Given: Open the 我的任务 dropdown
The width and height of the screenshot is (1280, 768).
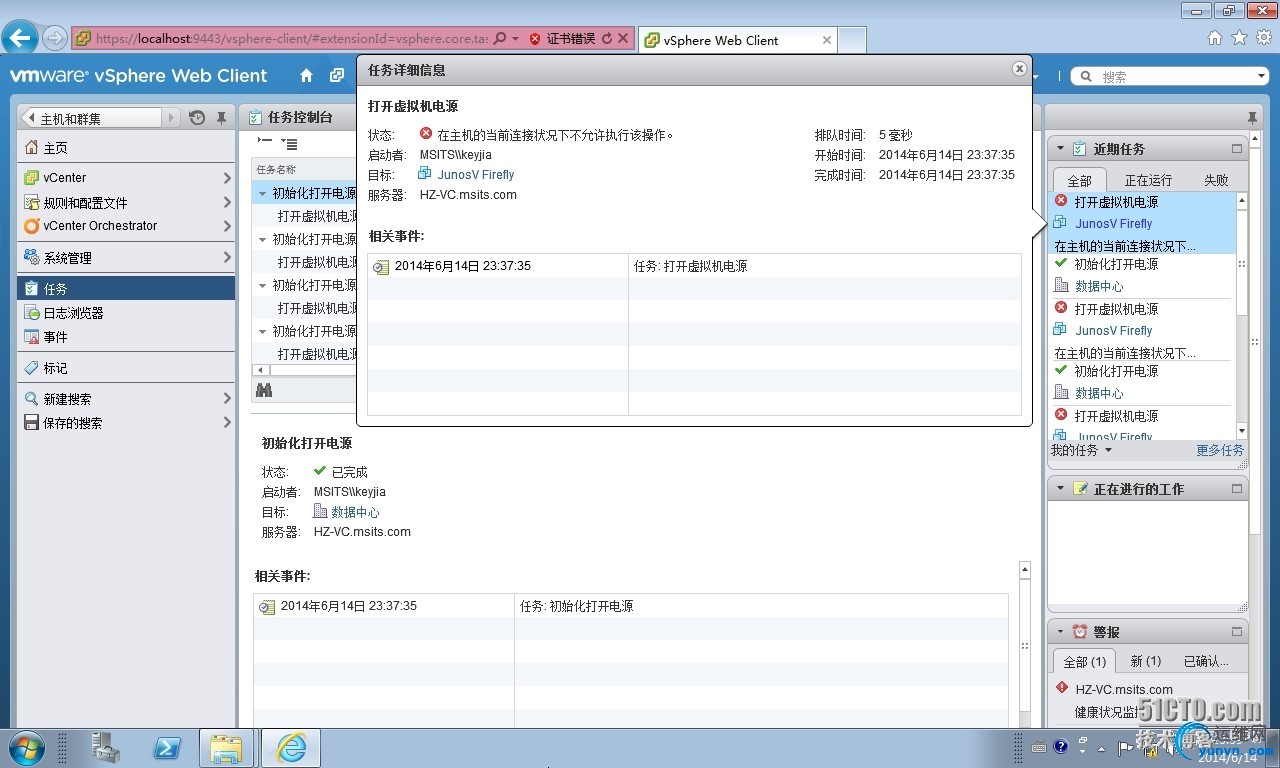Looking at the screenshot, I should click(1081, 450).
